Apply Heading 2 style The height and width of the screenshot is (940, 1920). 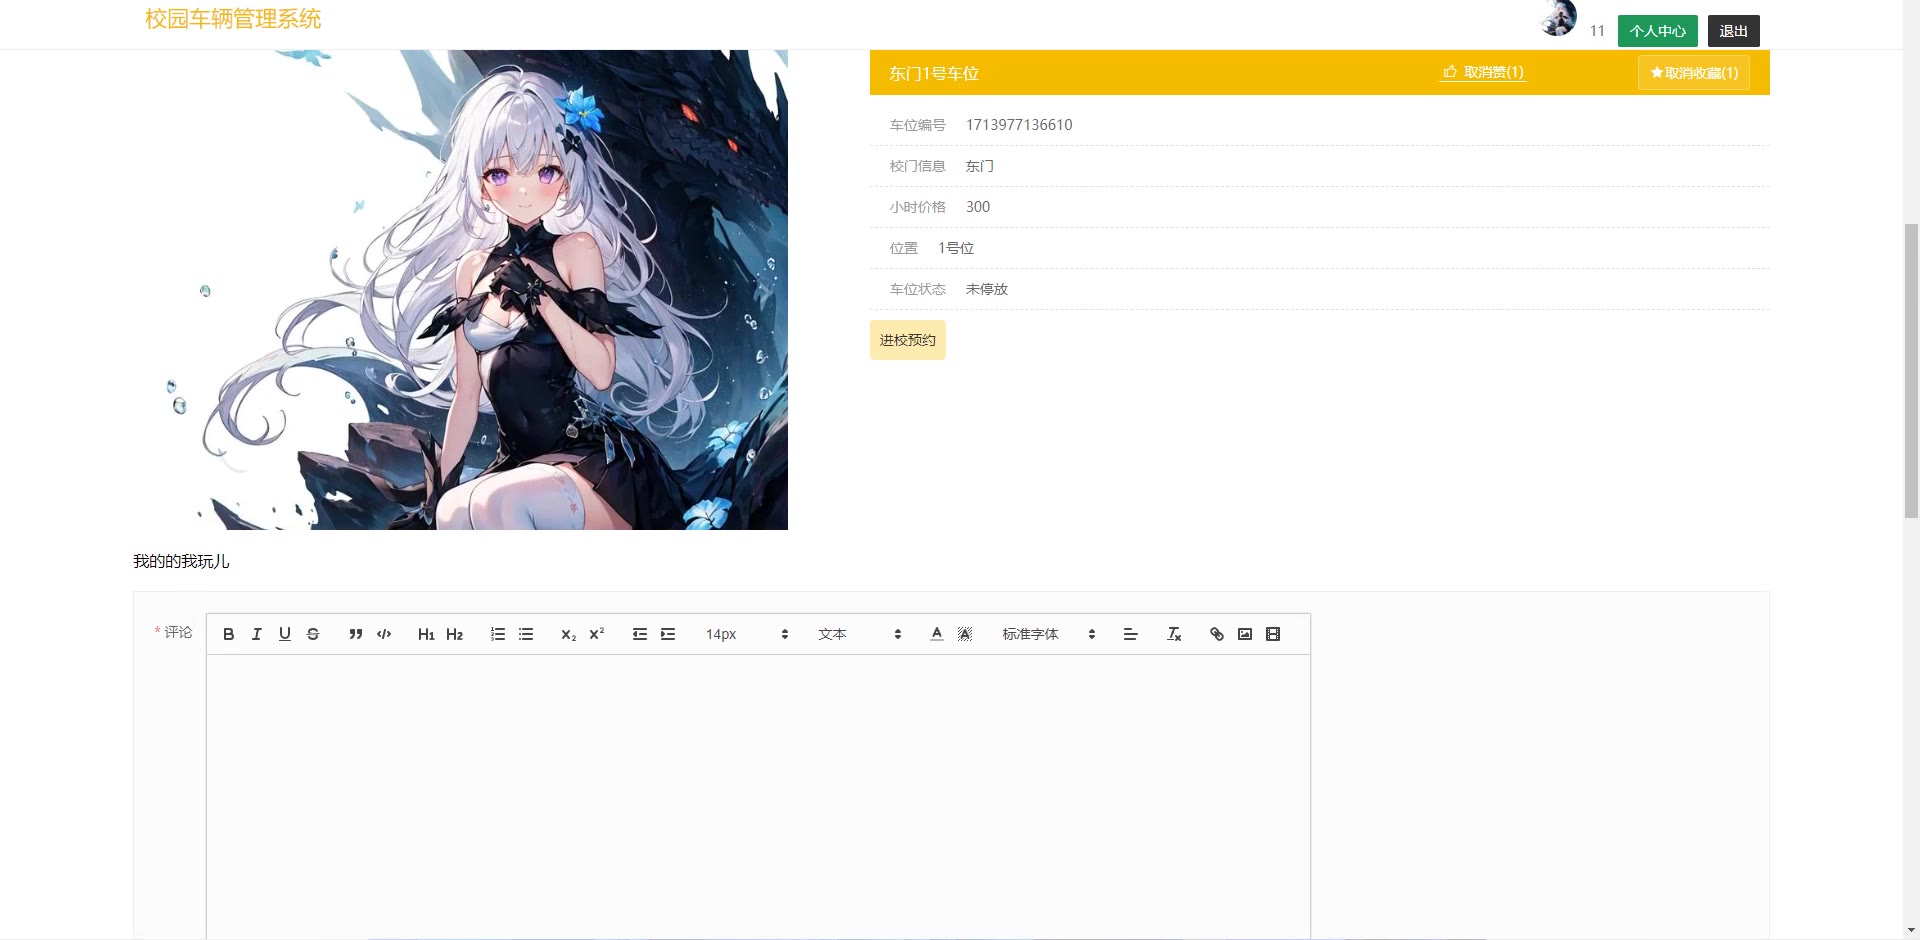(x=454, y=634)
